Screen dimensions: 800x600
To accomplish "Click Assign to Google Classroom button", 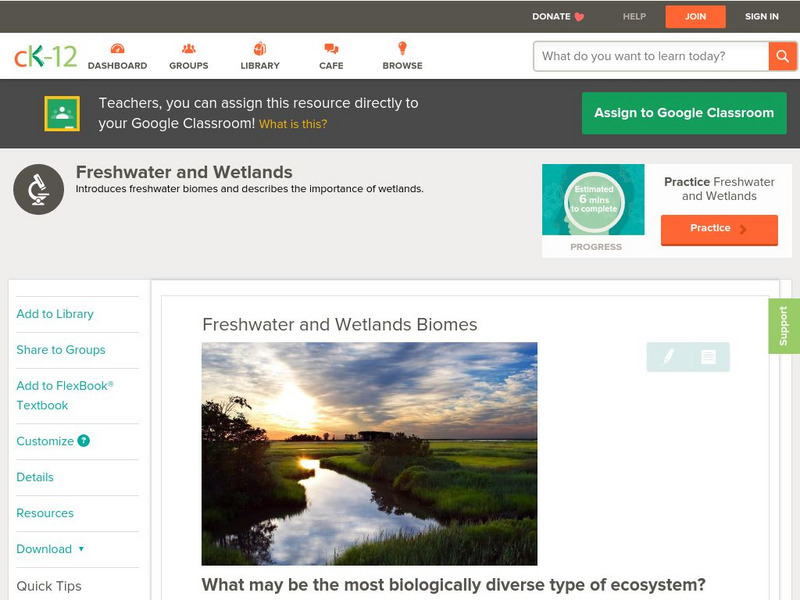I will tap(684, 113).
